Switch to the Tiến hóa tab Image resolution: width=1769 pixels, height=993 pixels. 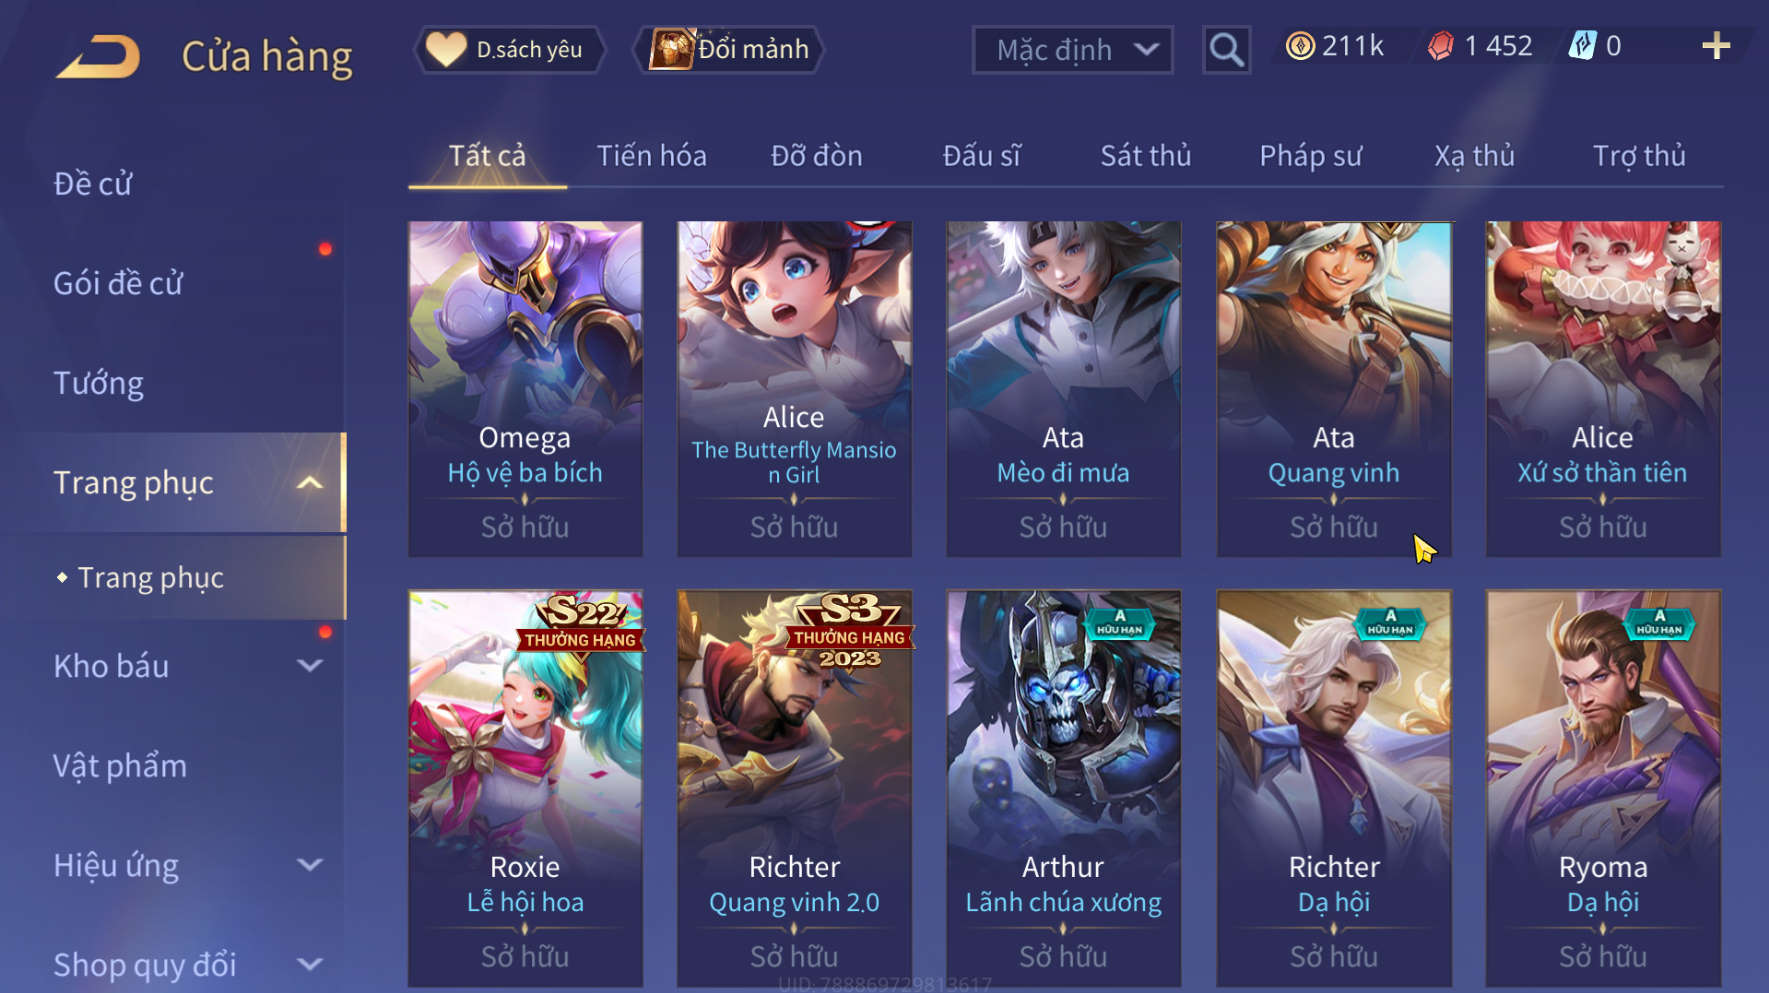651,156
